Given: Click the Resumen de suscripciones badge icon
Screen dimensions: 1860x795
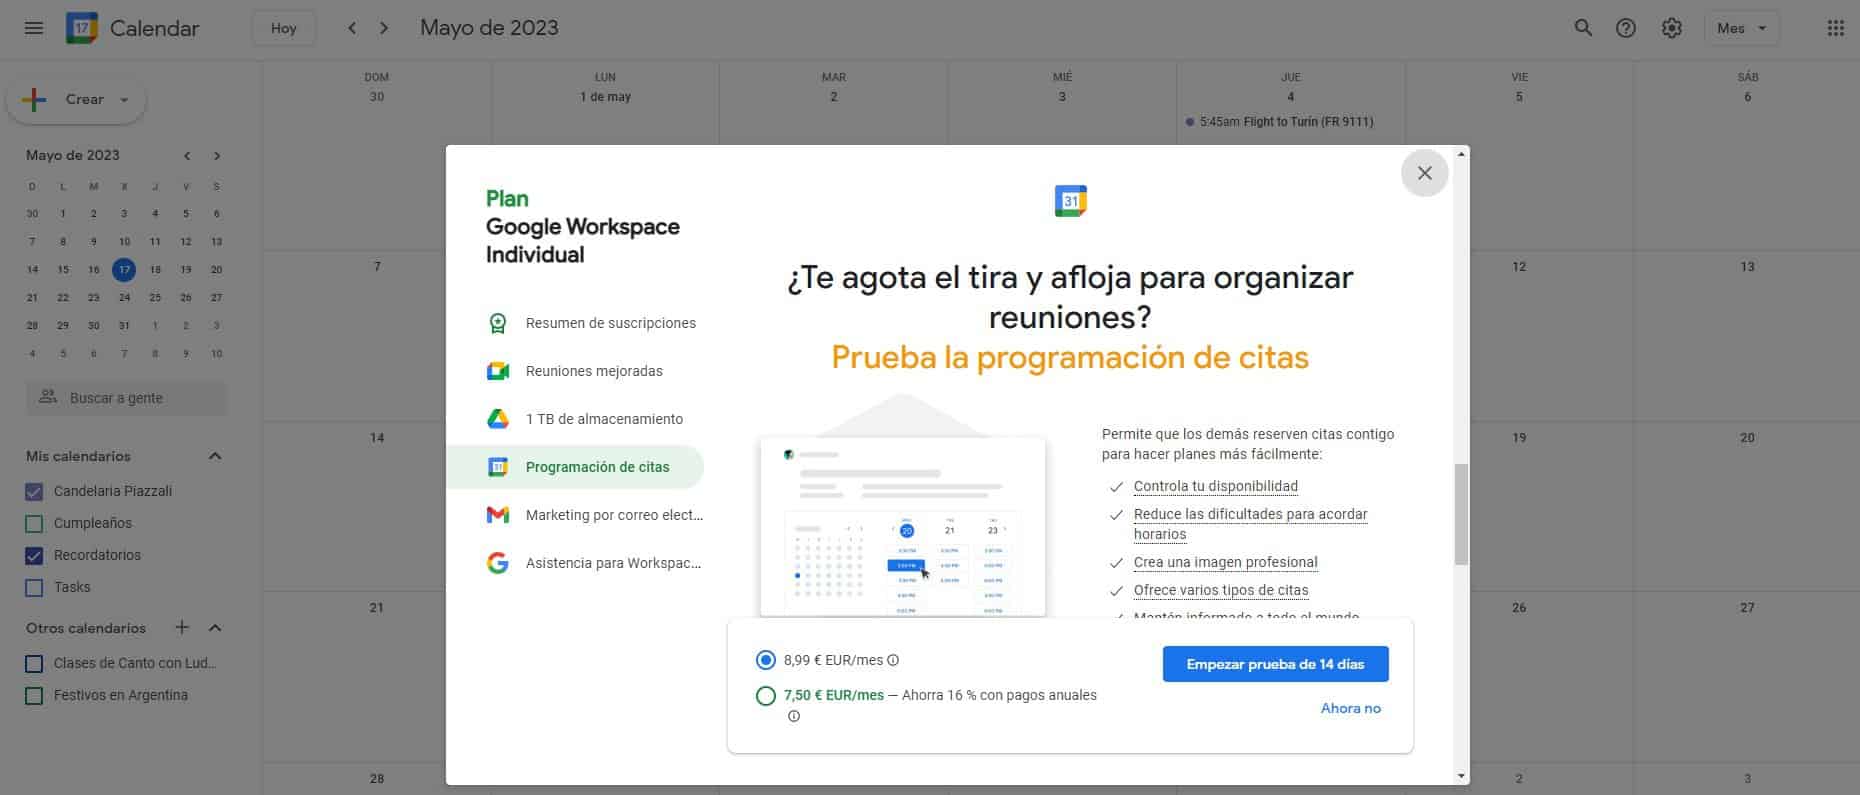Looking at the screenshot, I should coord(497,323).
